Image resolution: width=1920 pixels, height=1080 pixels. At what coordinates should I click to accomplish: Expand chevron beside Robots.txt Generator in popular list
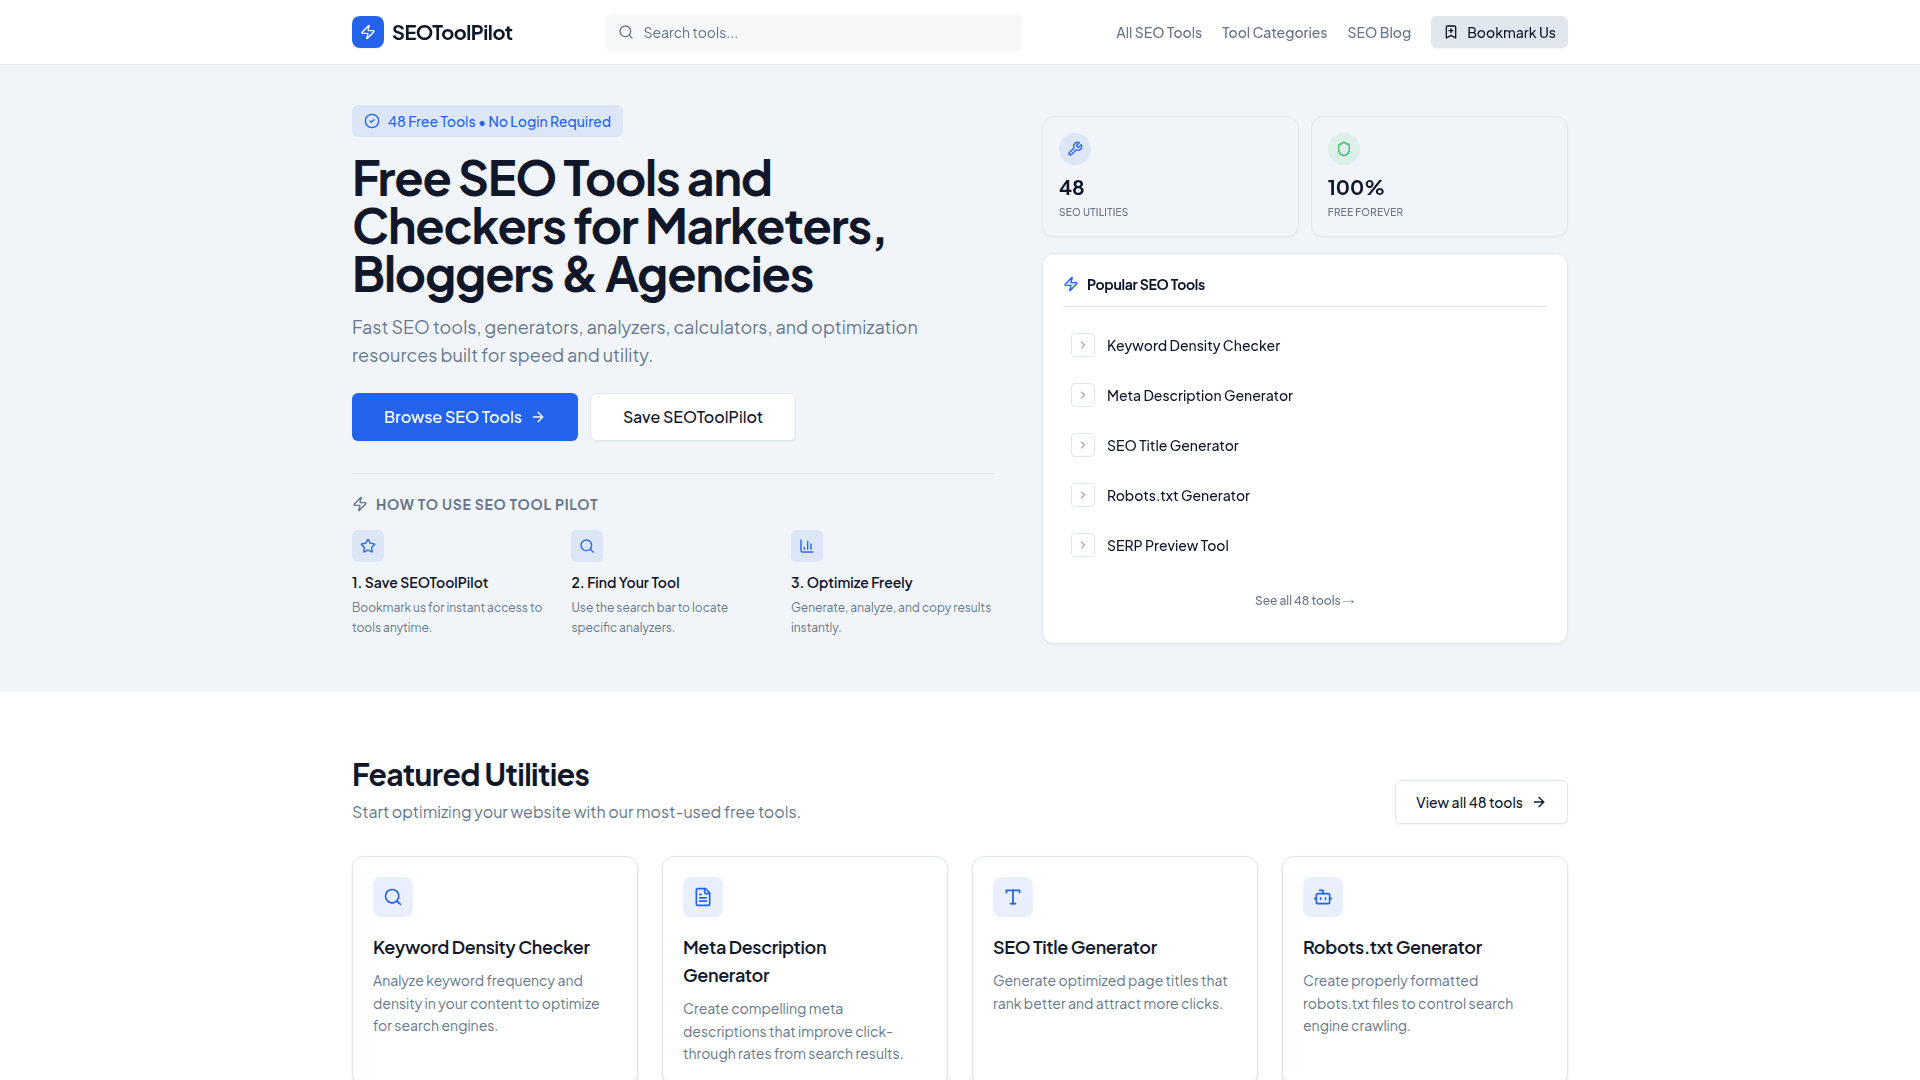point(1083,495)
